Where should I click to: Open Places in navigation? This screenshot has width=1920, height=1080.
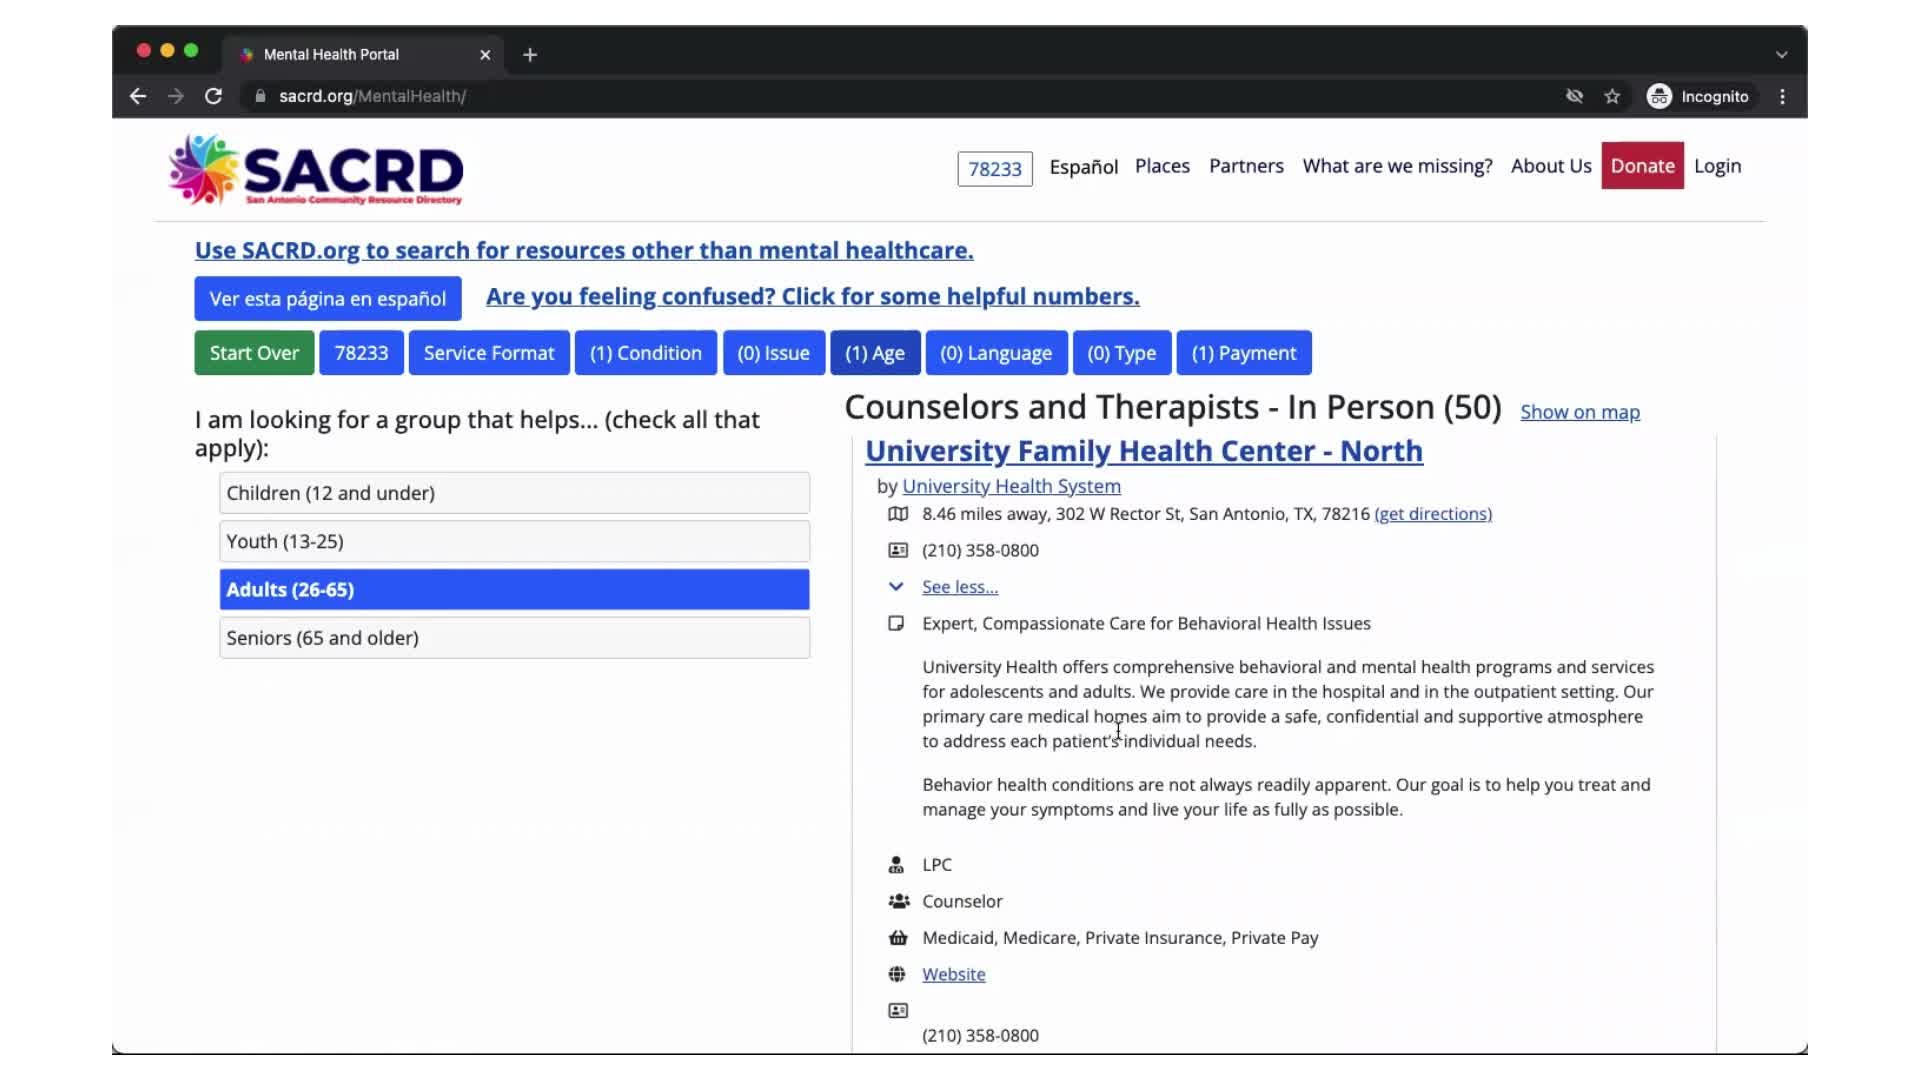click(1162, 166)
